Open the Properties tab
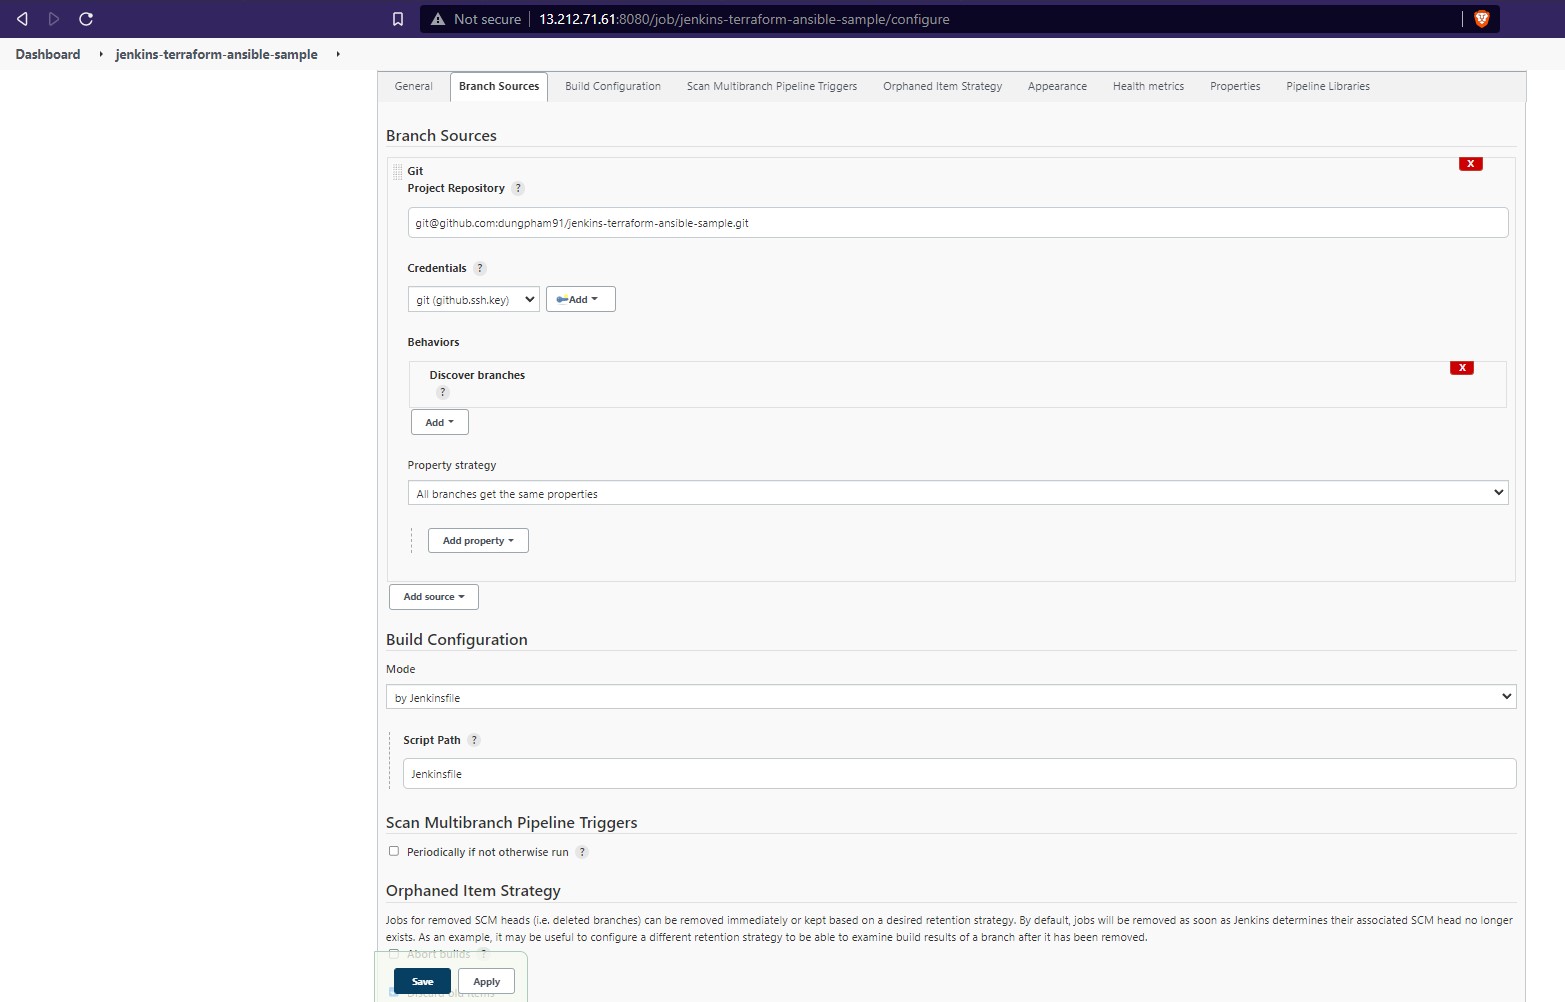Image resolution: width=1565 pixels, height=1002 pixels. 1235,86
